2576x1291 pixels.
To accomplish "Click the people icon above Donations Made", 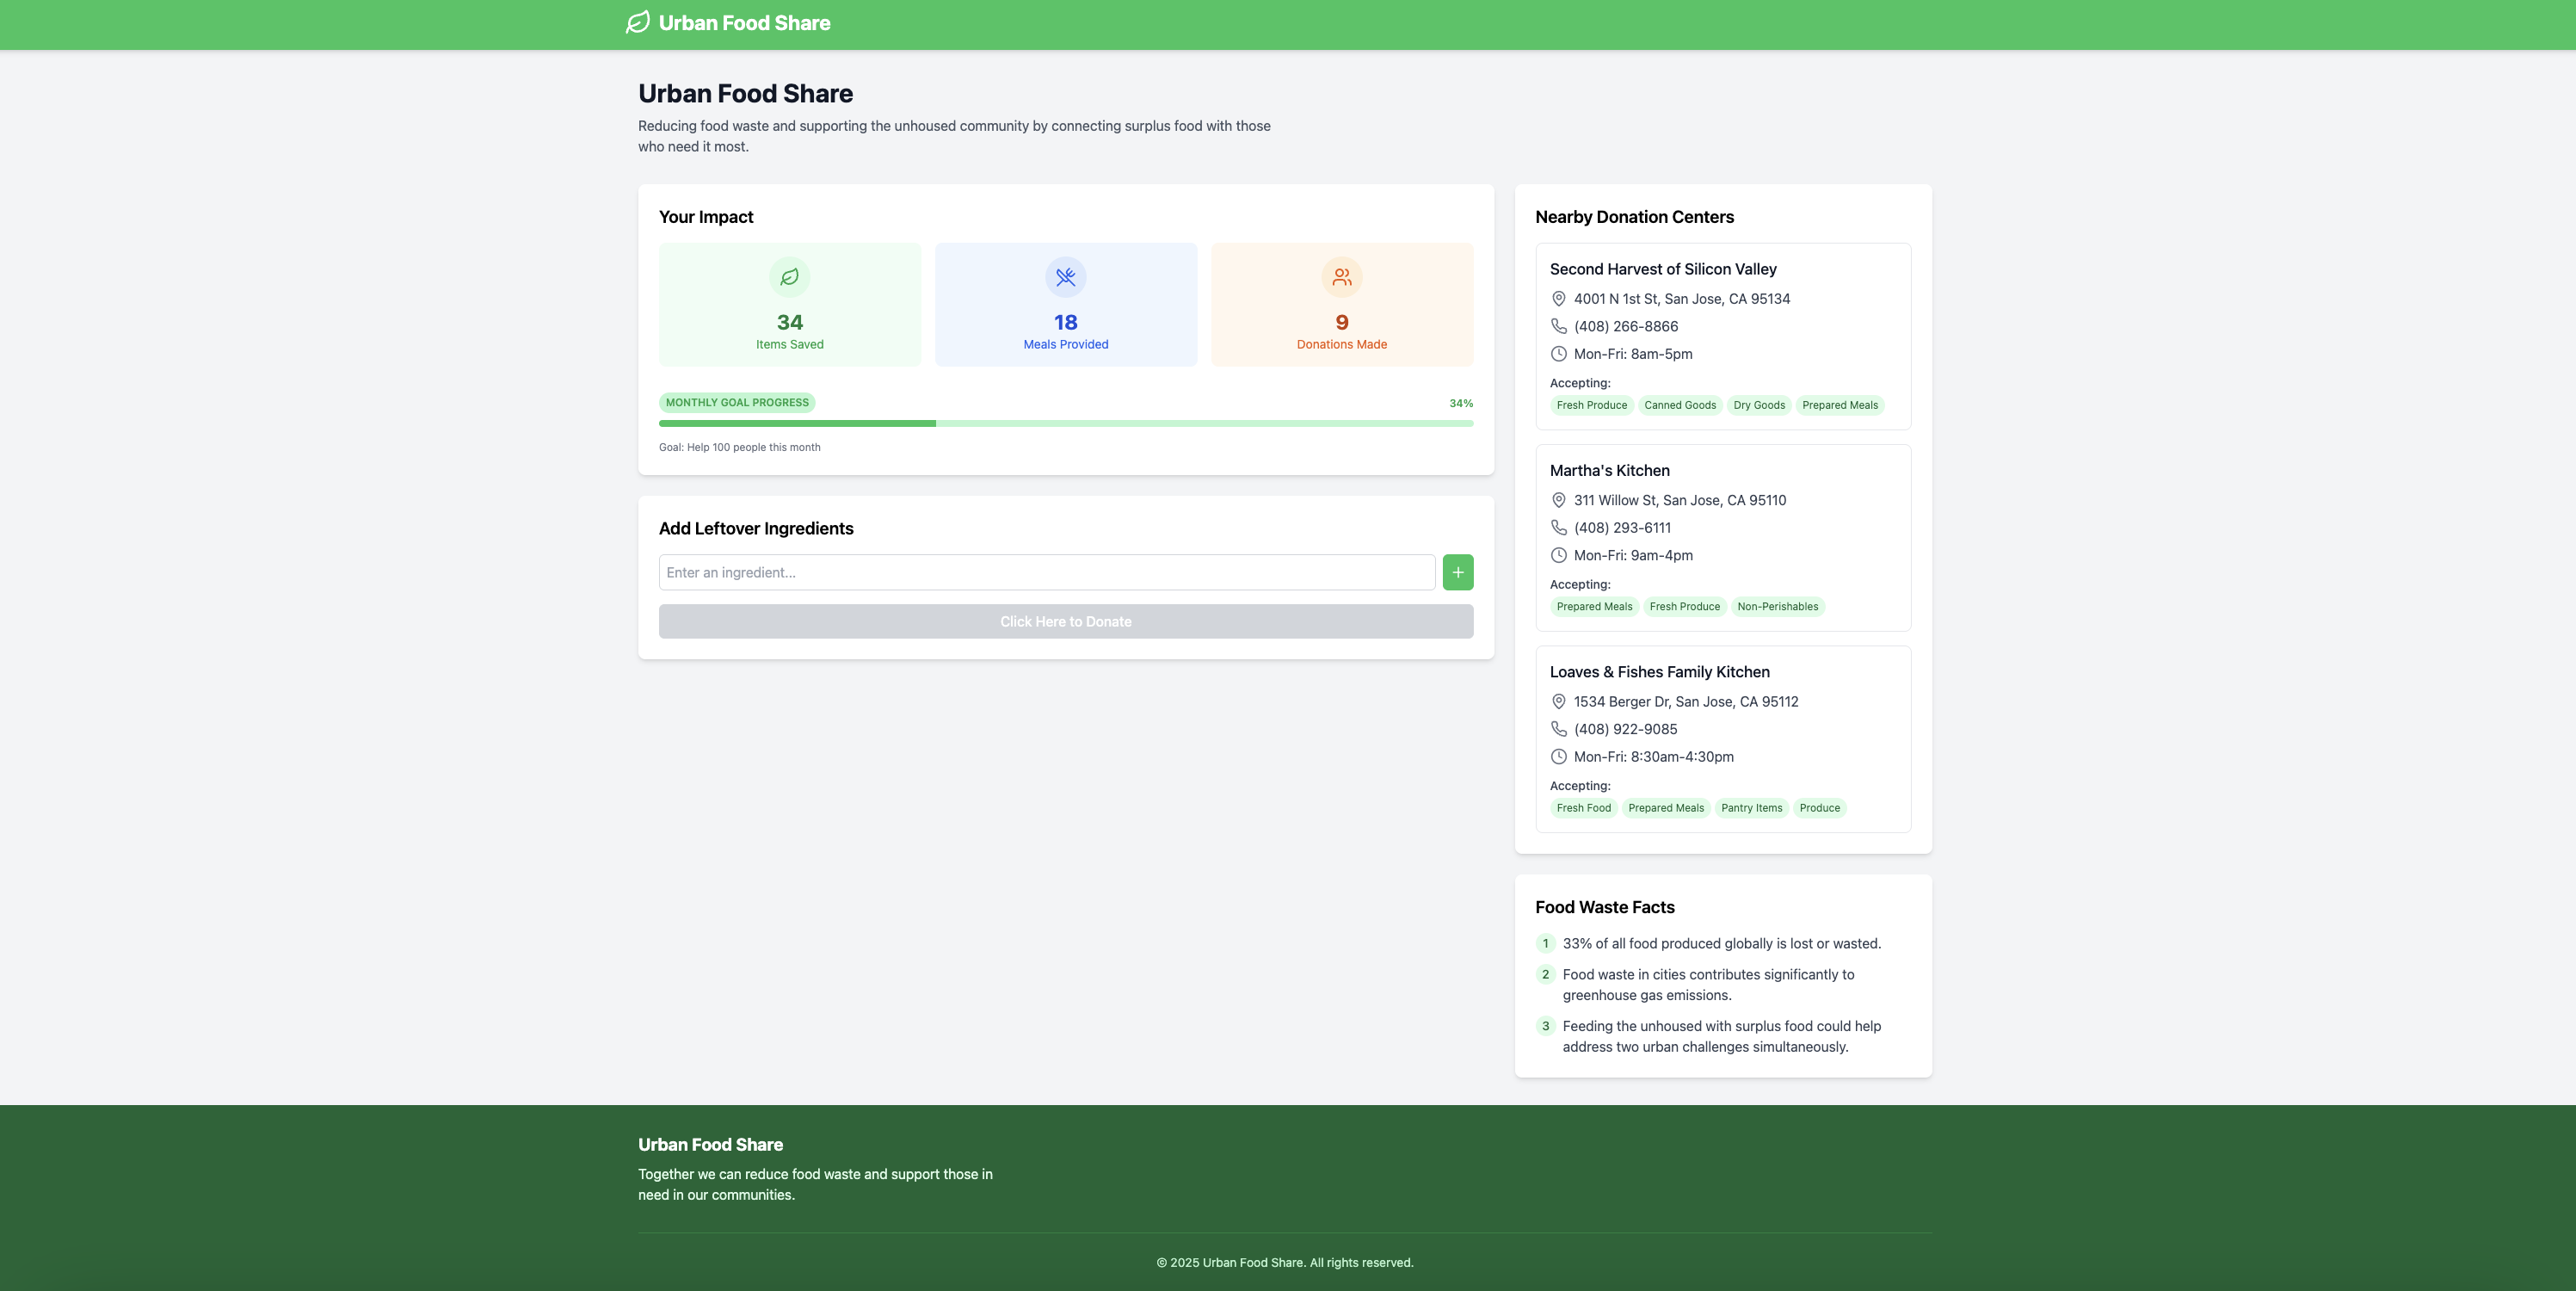I will [x=1341, y=277].
